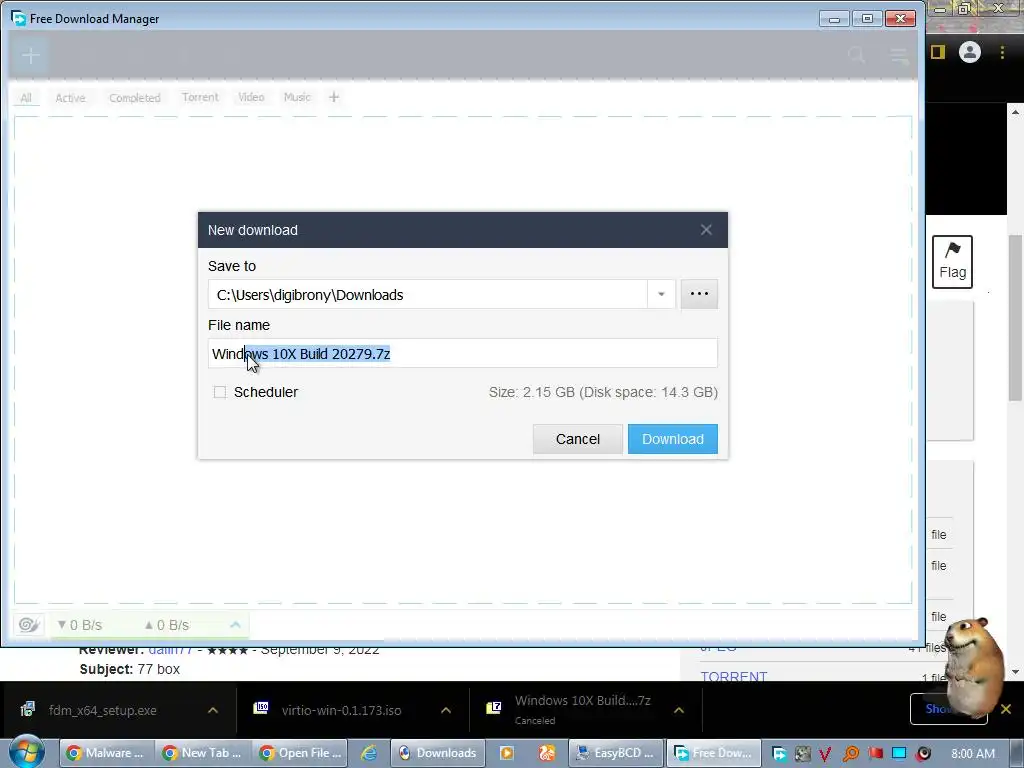The height and width of the screenshot is (768, 1024).
Task: Click the red V tray icon
Action: [825, 754]
